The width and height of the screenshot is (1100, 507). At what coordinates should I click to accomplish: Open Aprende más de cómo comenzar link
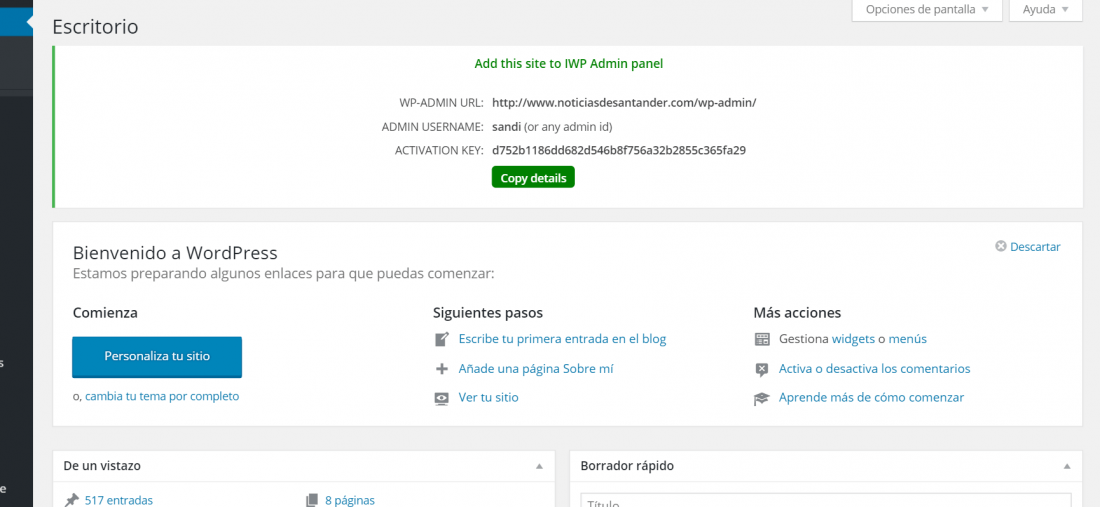(871, 398)
